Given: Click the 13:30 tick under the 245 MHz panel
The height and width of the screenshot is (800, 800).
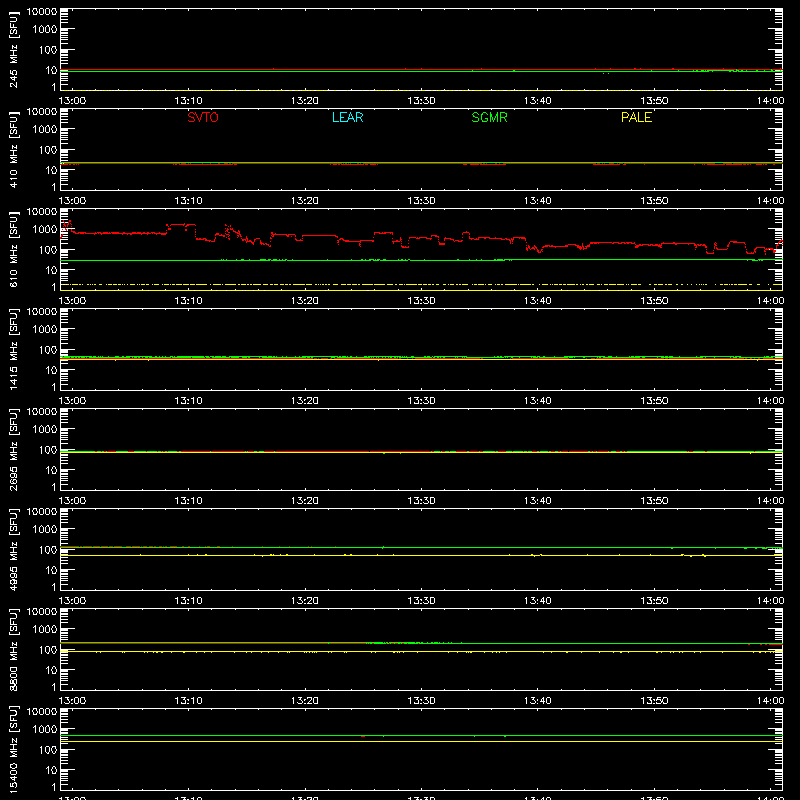Looking at the screenshot, I should 421,101.
